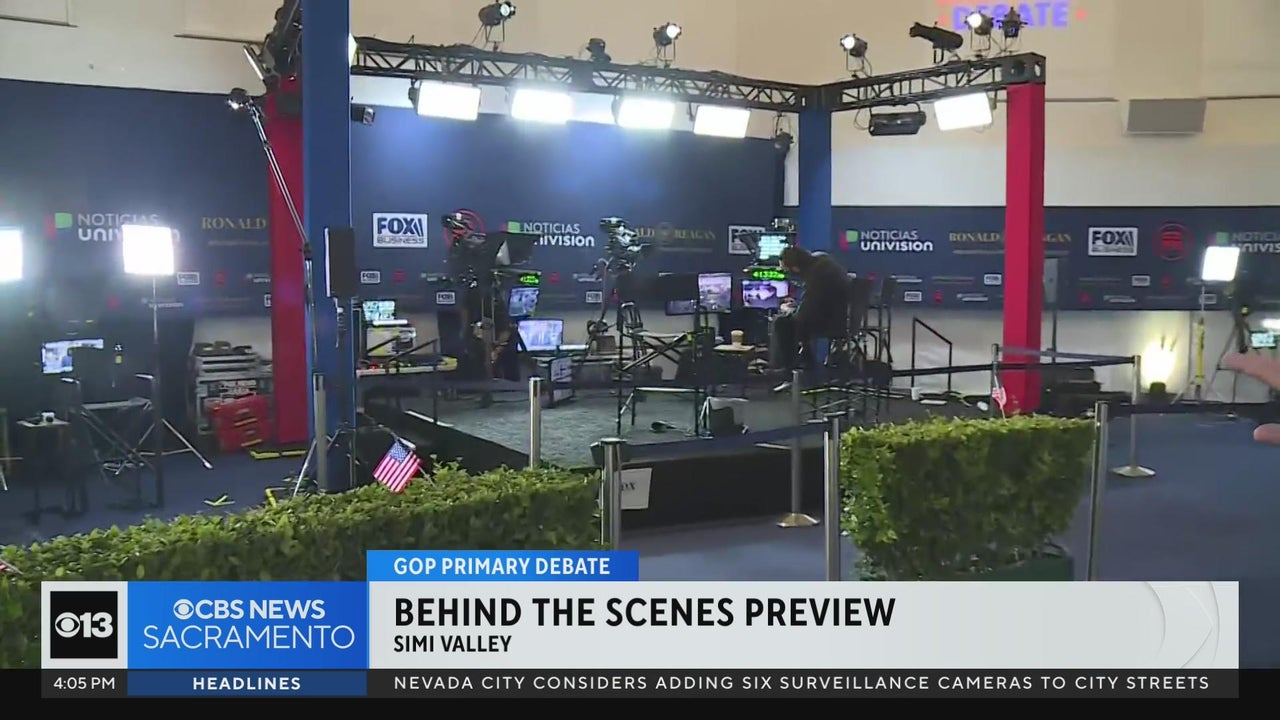Image resolution: width=1280 pixels, height=720 pixels.
Task: Click the CBS News Sacramento logo
Action: click(x=248, y=624)
